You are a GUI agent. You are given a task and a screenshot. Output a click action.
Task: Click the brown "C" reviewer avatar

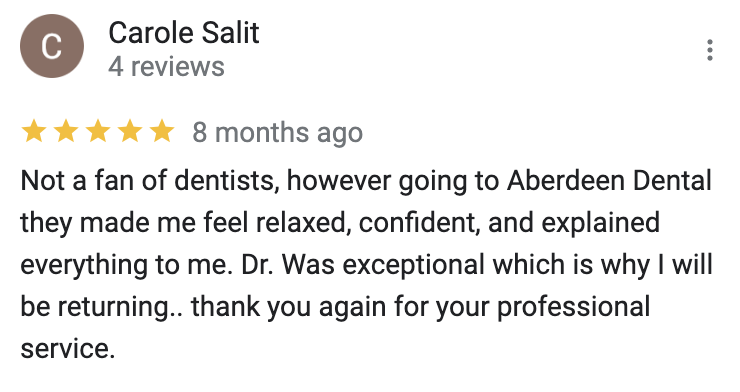(x=52, y=46)
